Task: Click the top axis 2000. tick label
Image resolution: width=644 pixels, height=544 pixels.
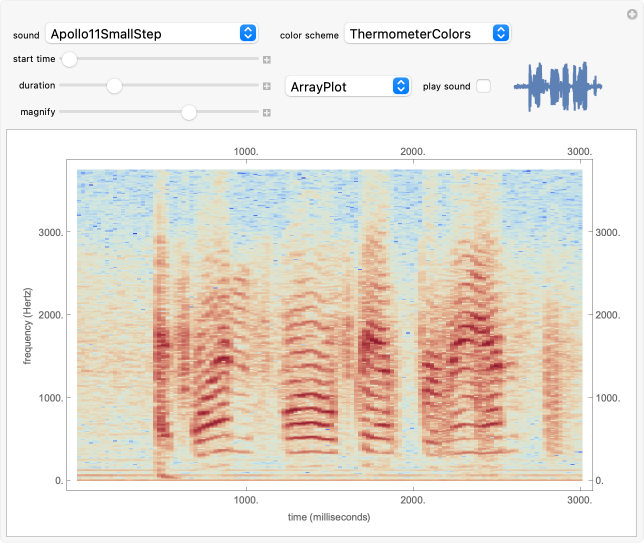Action: [x=412, y=151]
